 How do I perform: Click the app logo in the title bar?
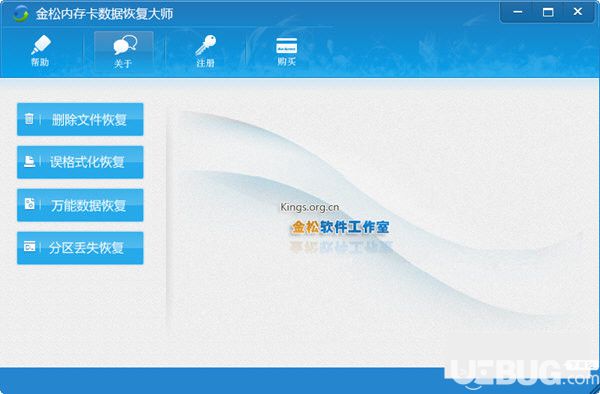pos(20,14)
